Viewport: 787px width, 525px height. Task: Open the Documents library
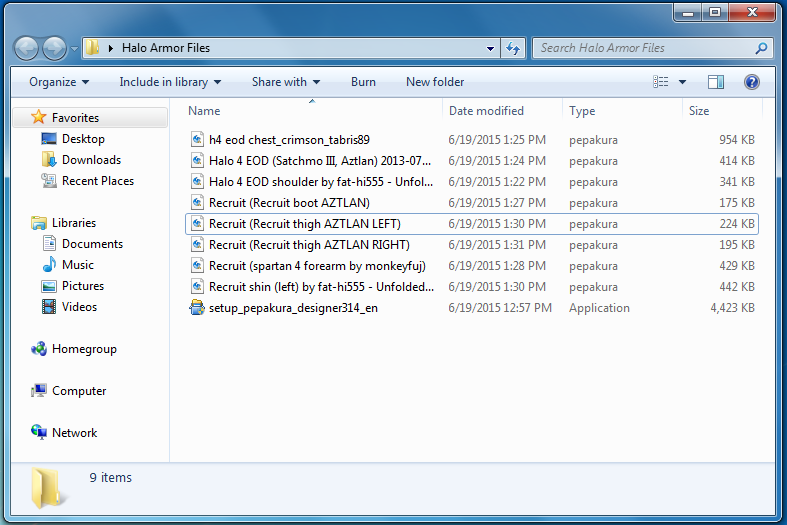point(92,244)
